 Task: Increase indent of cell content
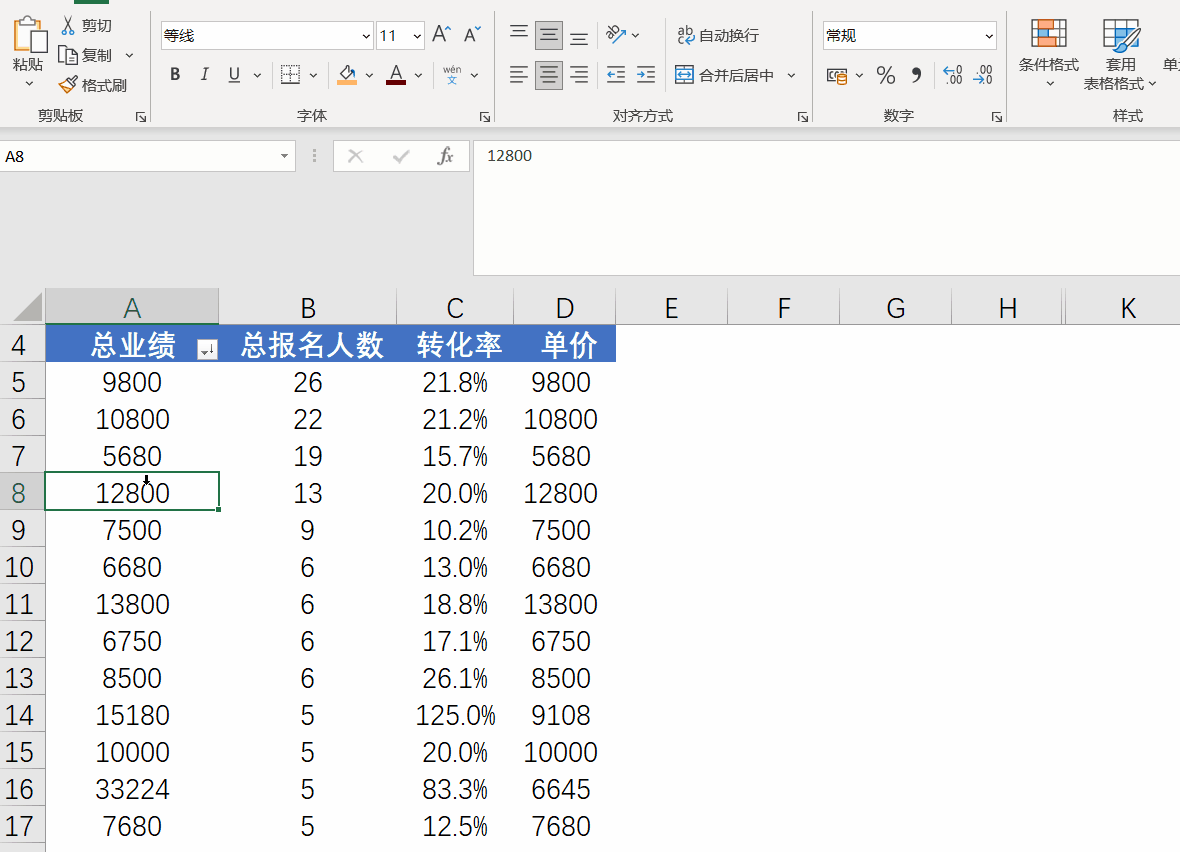pos(646,75)
